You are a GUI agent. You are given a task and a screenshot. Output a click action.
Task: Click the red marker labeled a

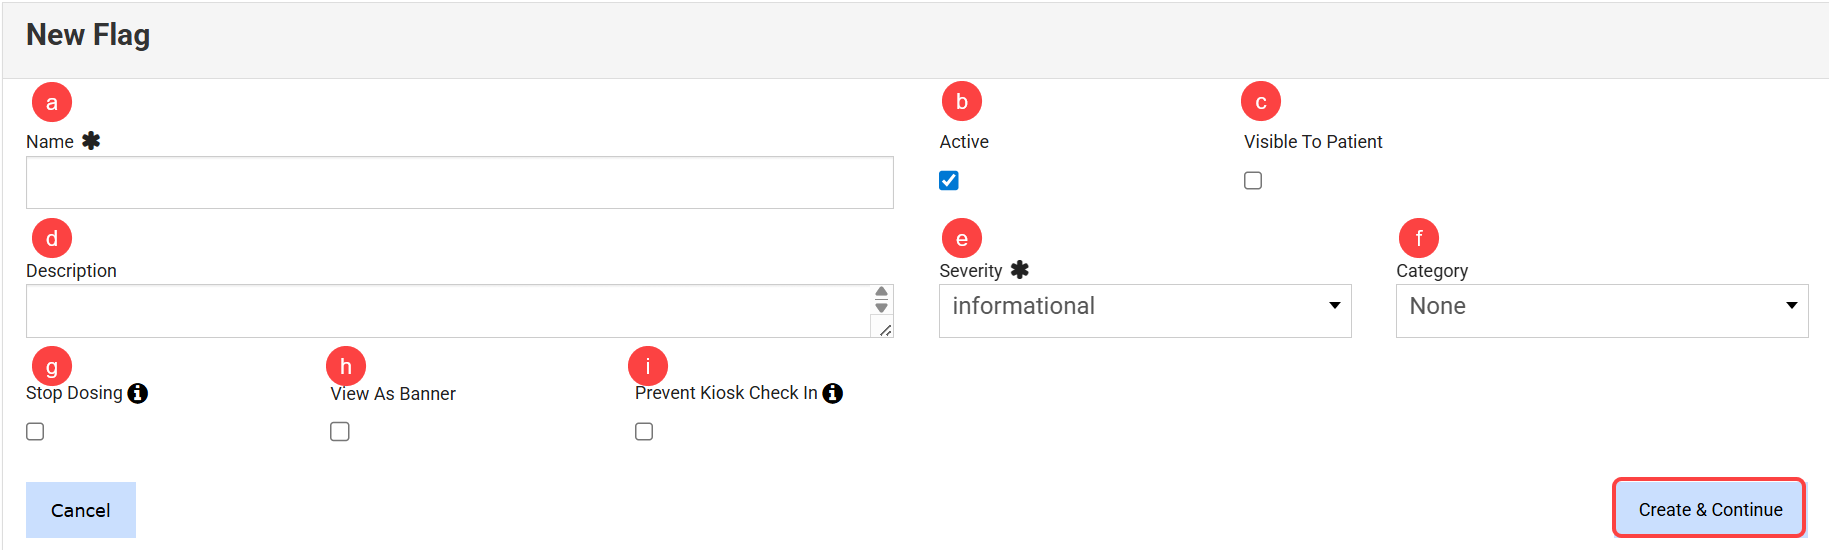coord(52,102)
